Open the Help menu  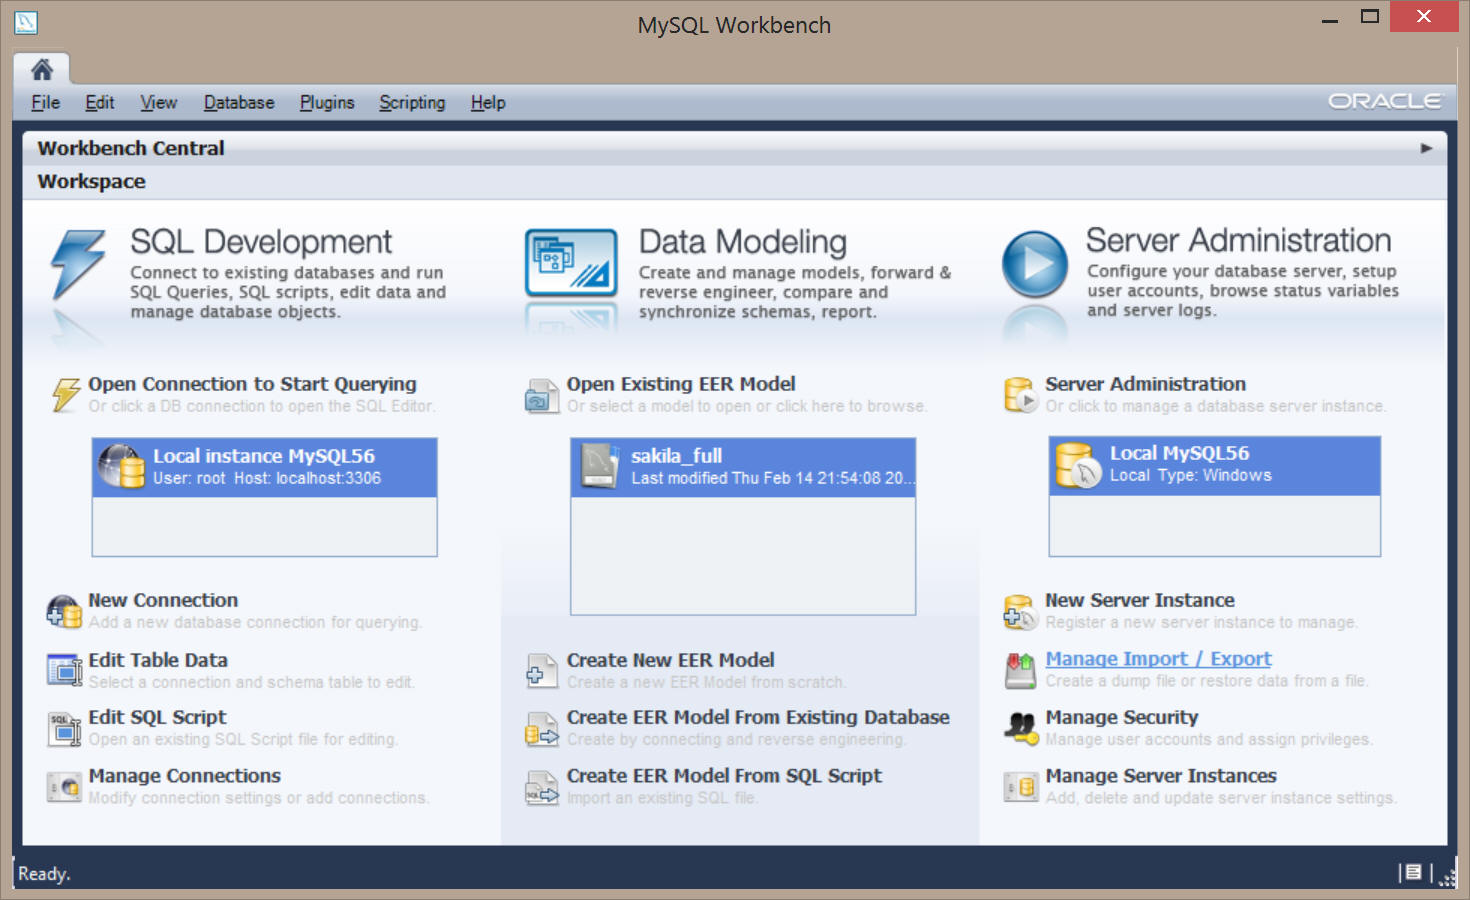tap(488, 102)
